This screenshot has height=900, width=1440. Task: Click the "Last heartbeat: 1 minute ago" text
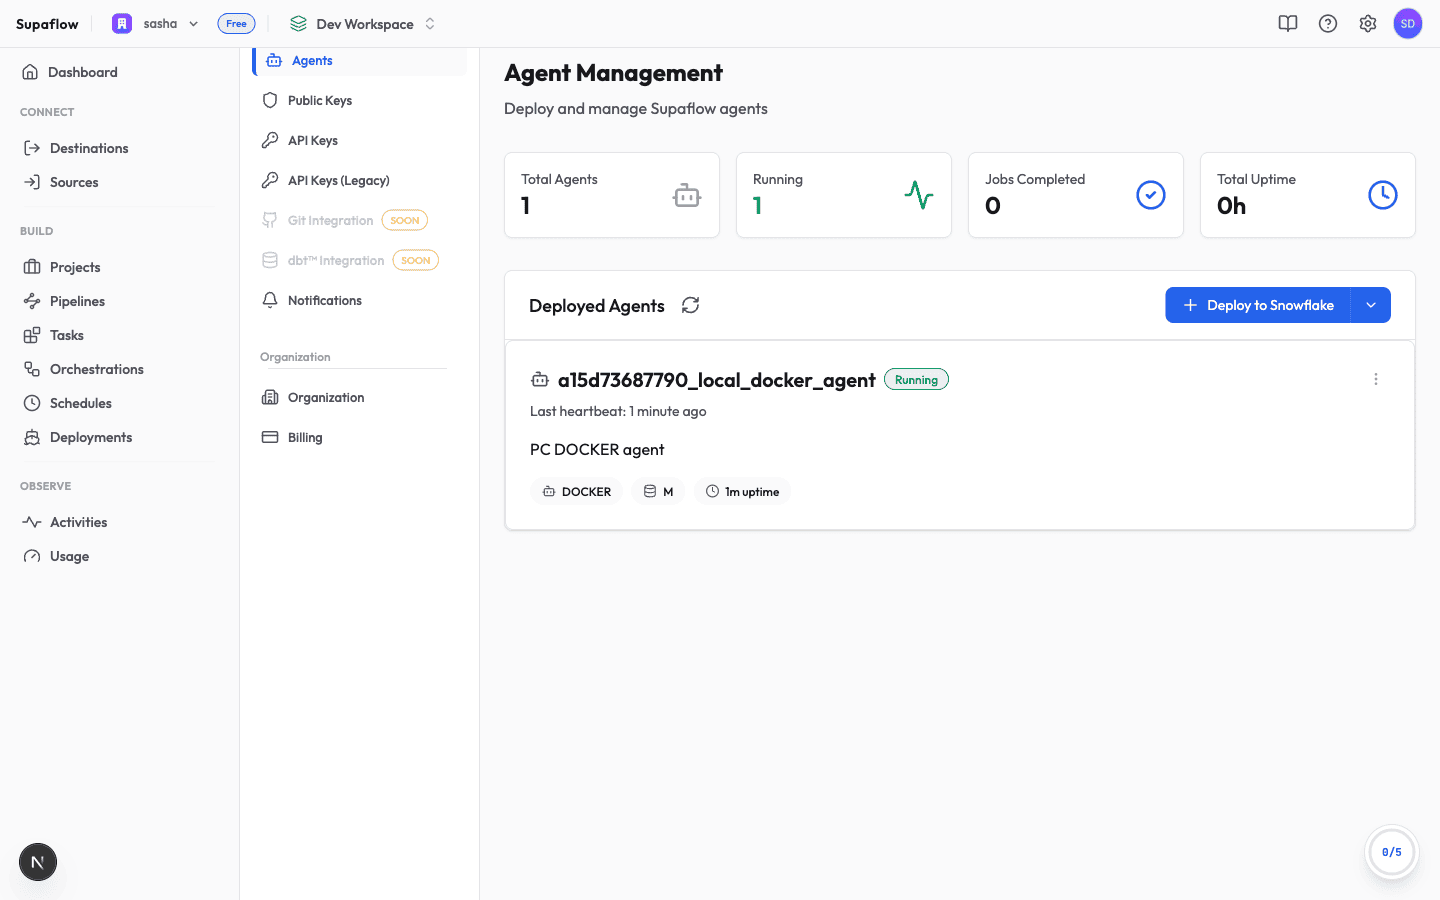tap(618, 411)
